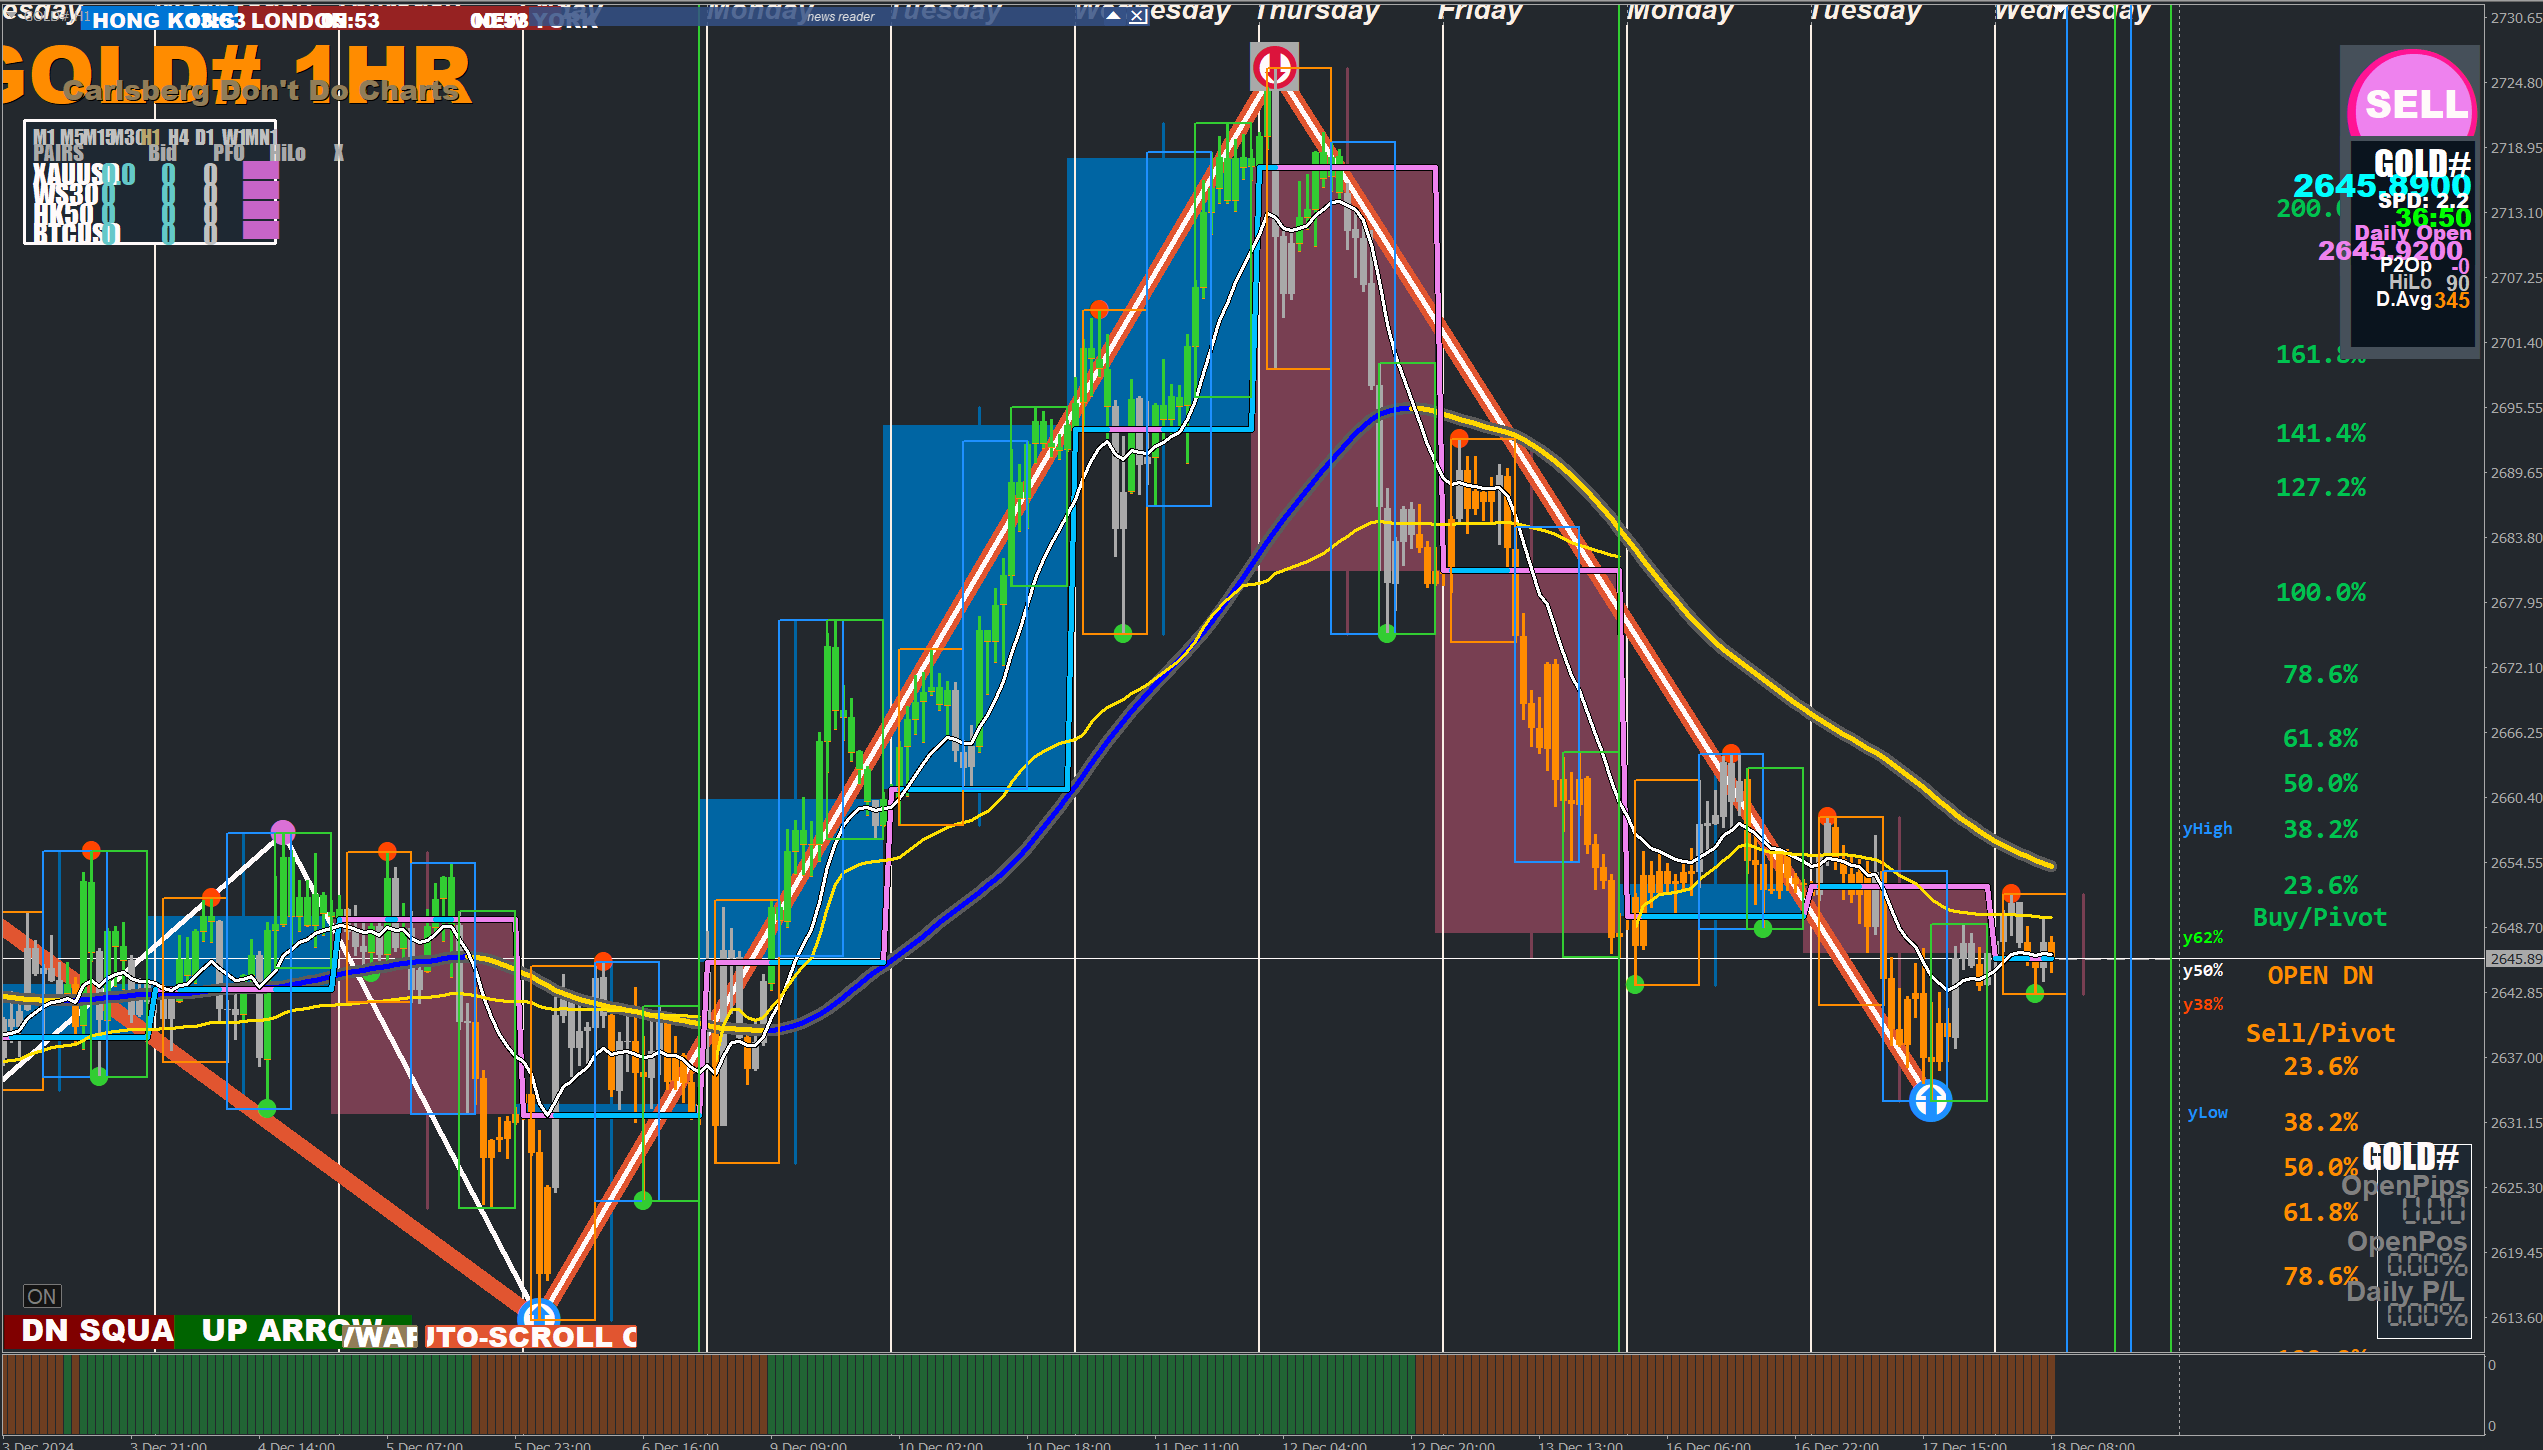2543x1450 pixels.
Task: Click the pink SELL signal button
Action: 2413,98
